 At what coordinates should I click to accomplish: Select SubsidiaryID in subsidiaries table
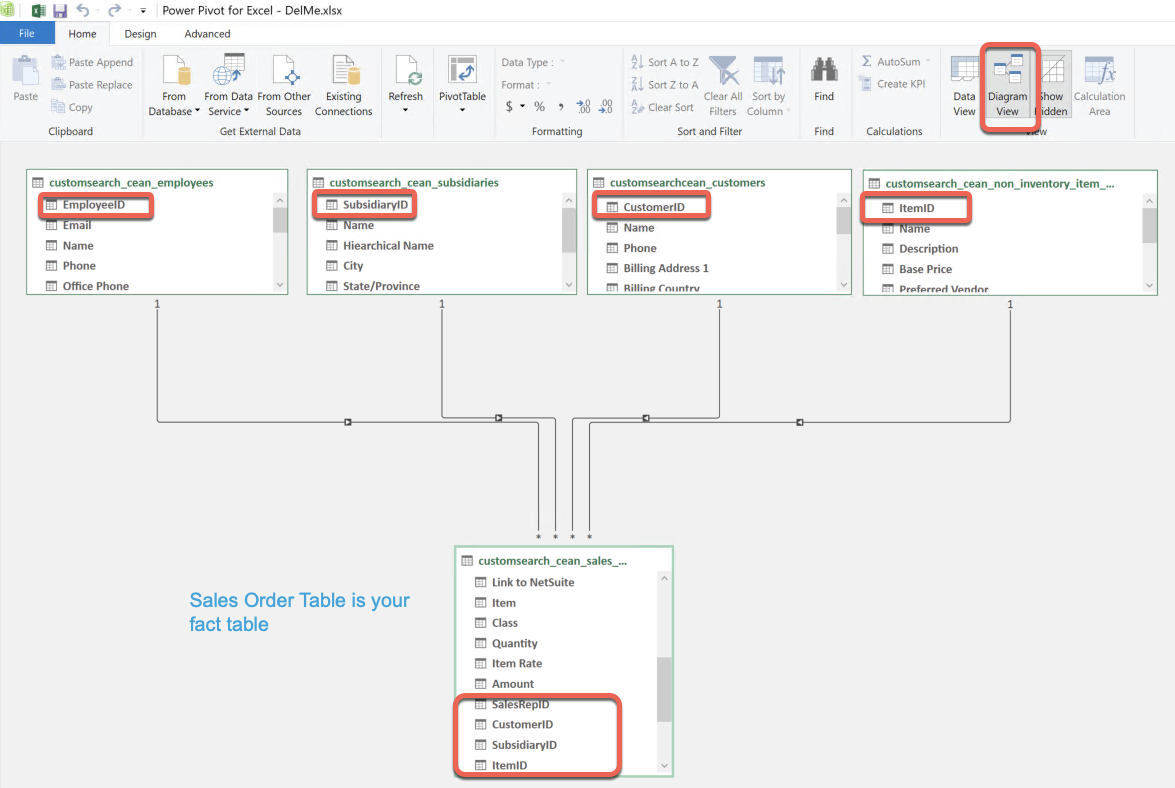coord(375,204)
